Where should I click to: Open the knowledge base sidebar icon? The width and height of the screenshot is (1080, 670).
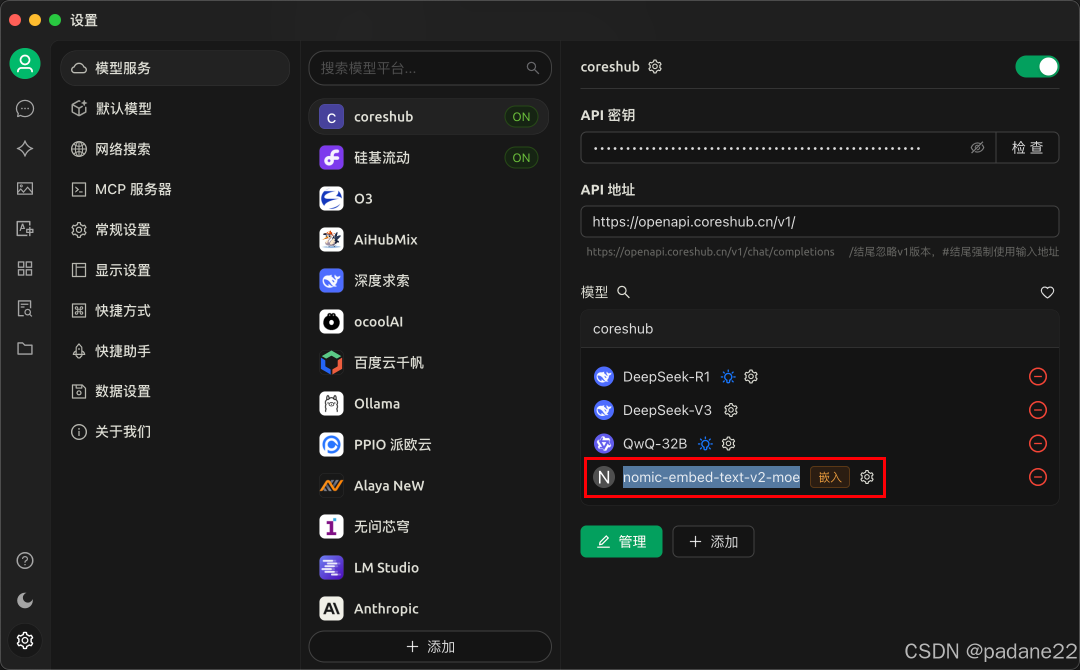click(x=25, y=308)
